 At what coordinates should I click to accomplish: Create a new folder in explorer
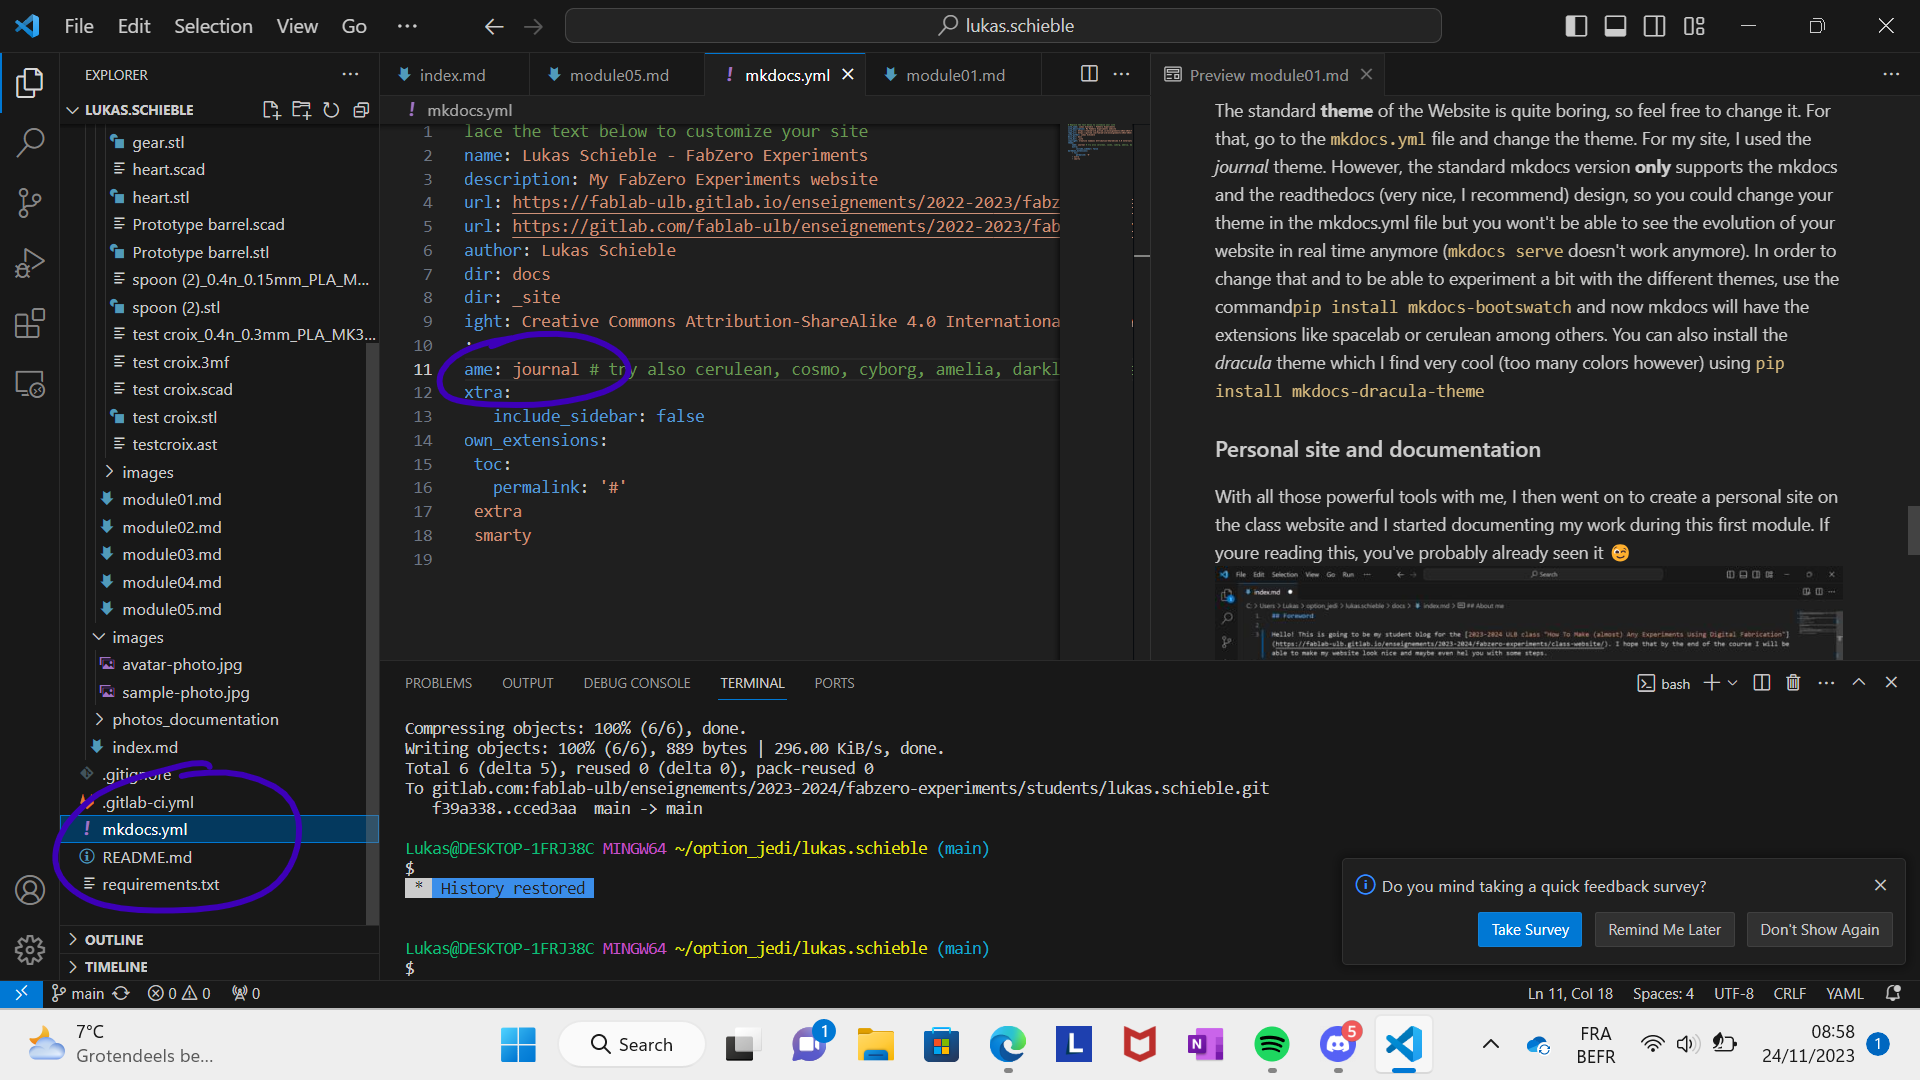301,110
